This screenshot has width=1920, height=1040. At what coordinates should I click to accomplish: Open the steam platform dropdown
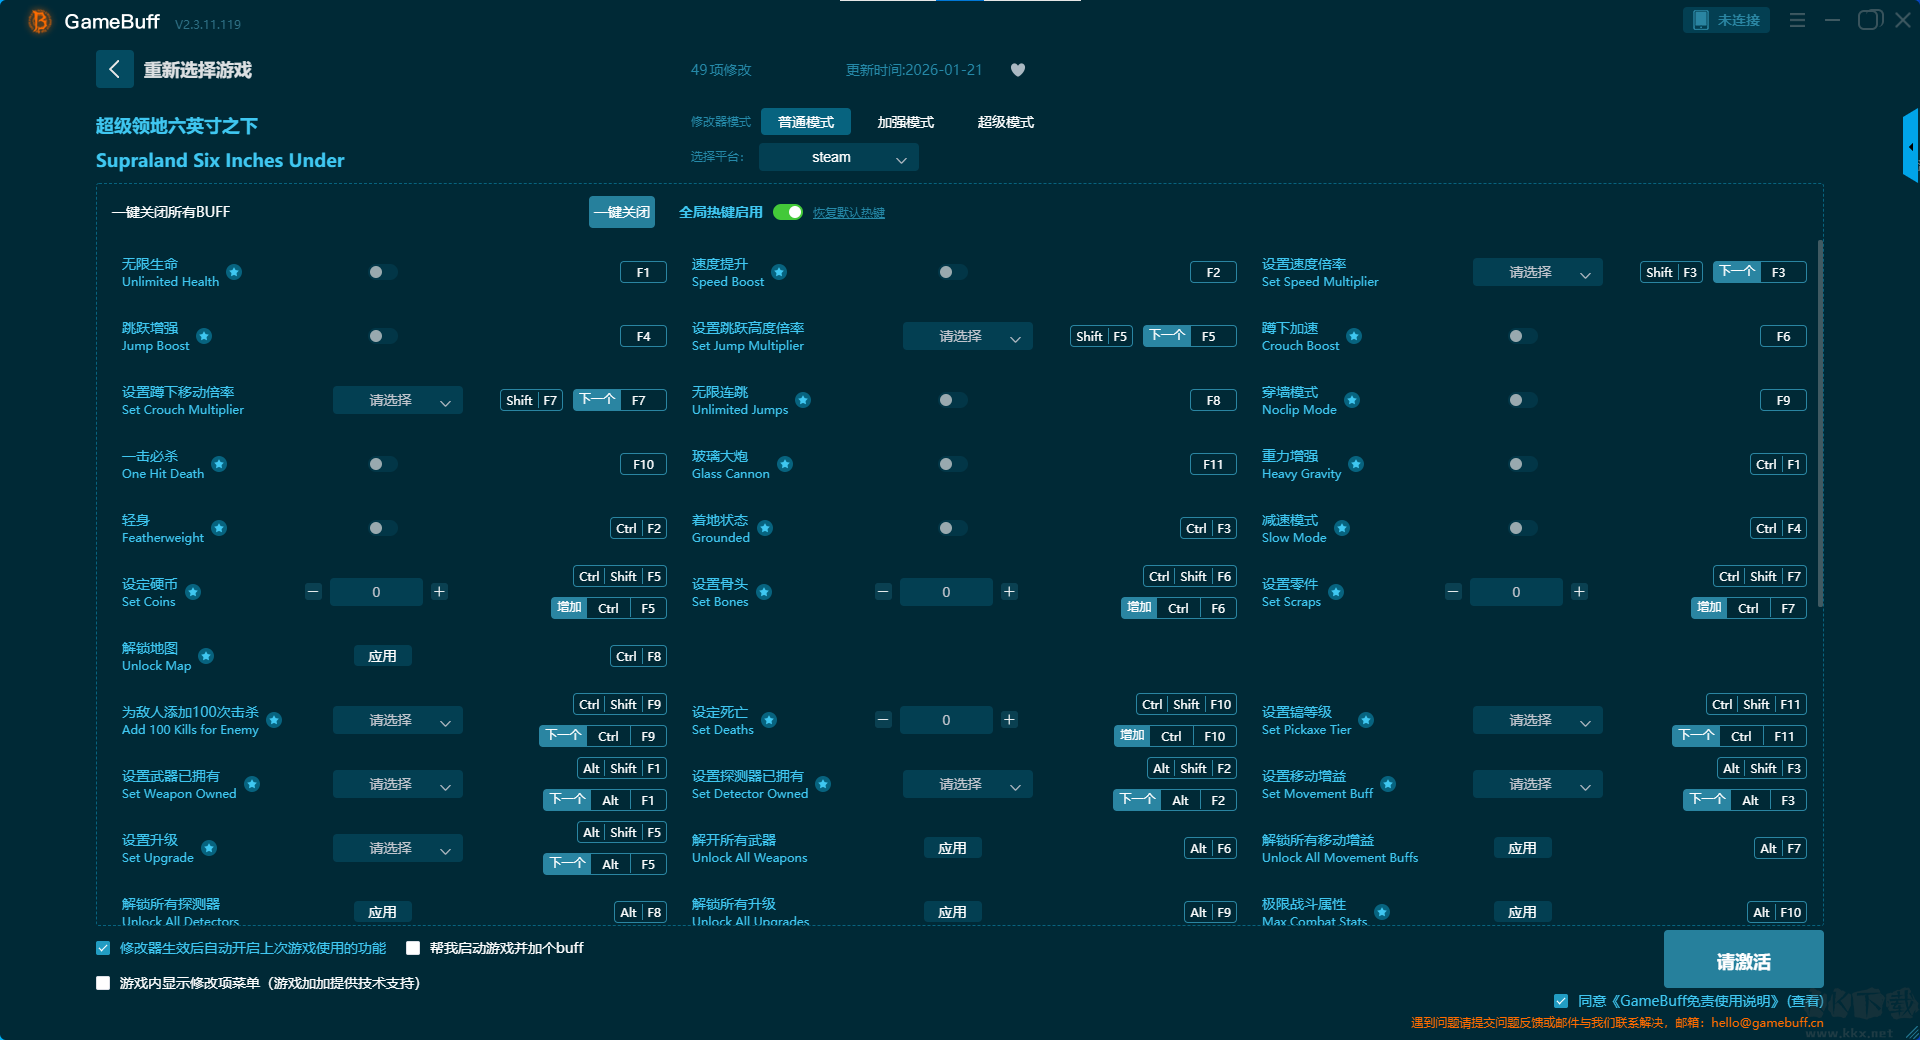[x=839, y=157]
